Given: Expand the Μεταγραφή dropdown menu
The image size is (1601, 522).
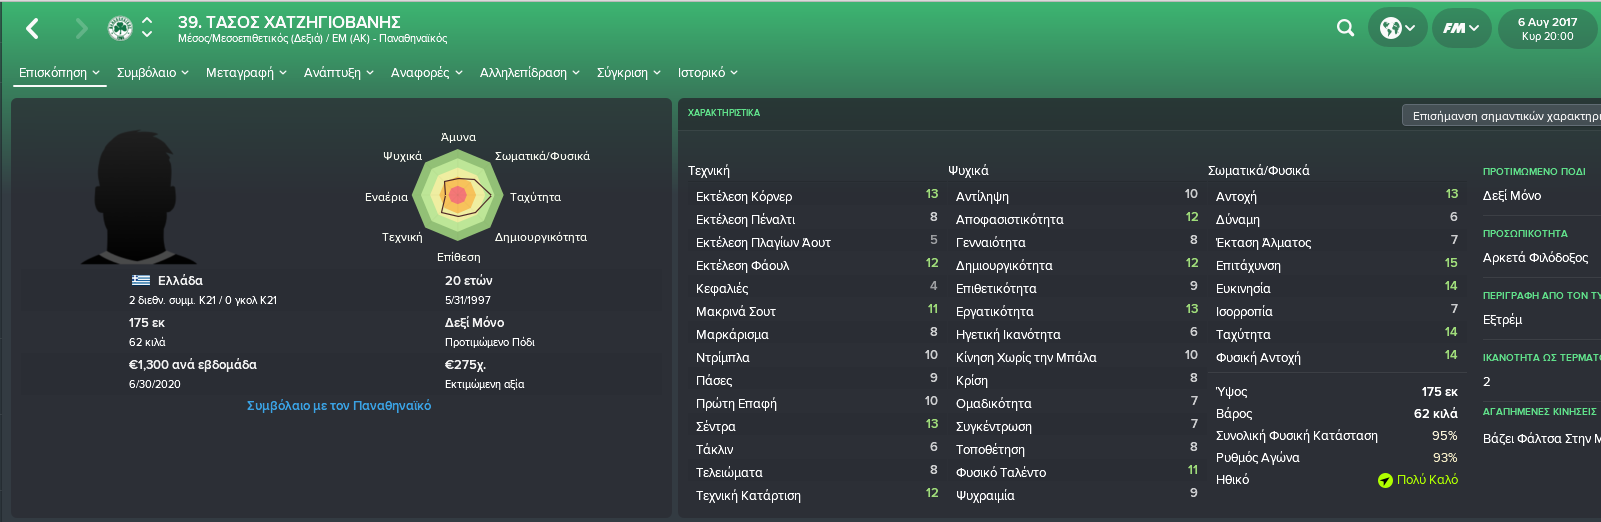Looking at the screenshot, I should coord(246,73).
